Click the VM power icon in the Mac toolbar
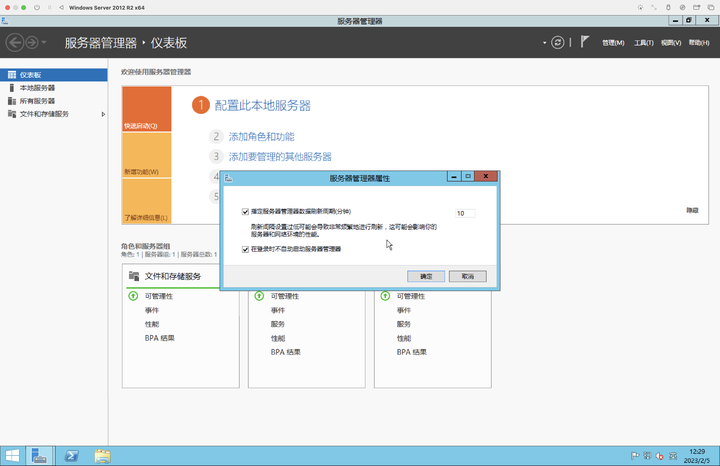Screen dimensions: 720x466 click(x=37, y=7)
